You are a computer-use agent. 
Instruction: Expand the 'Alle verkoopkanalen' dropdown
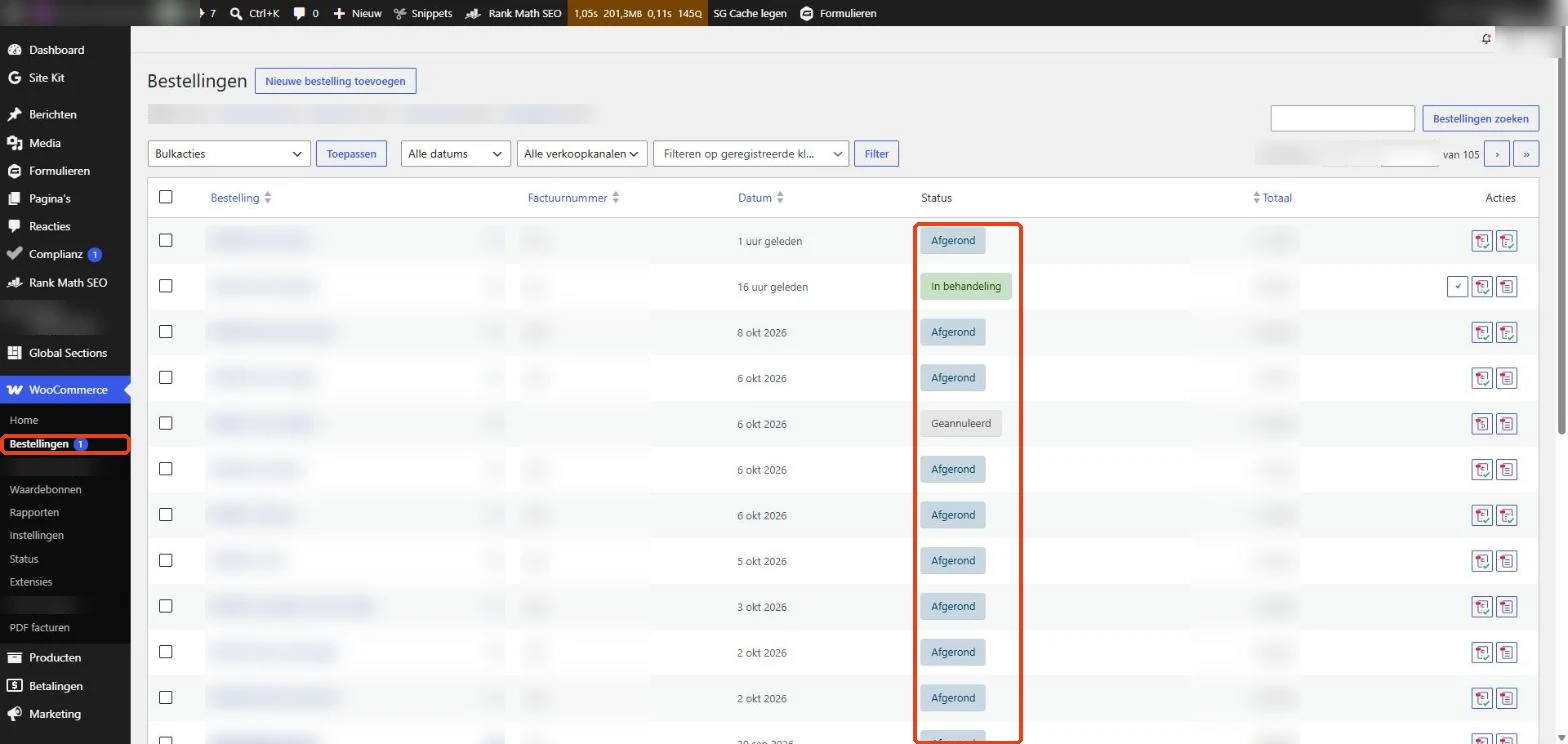(x=582, y=154)
